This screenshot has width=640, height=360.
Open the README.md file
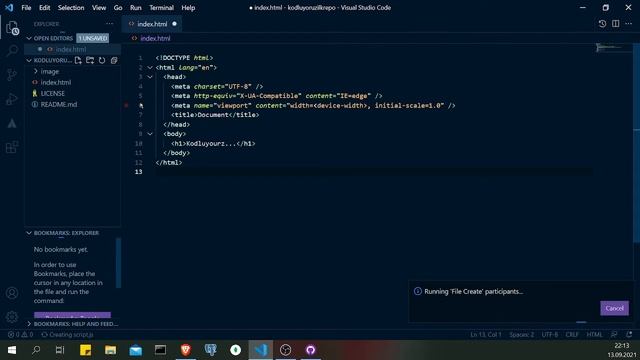pos(72,104)
